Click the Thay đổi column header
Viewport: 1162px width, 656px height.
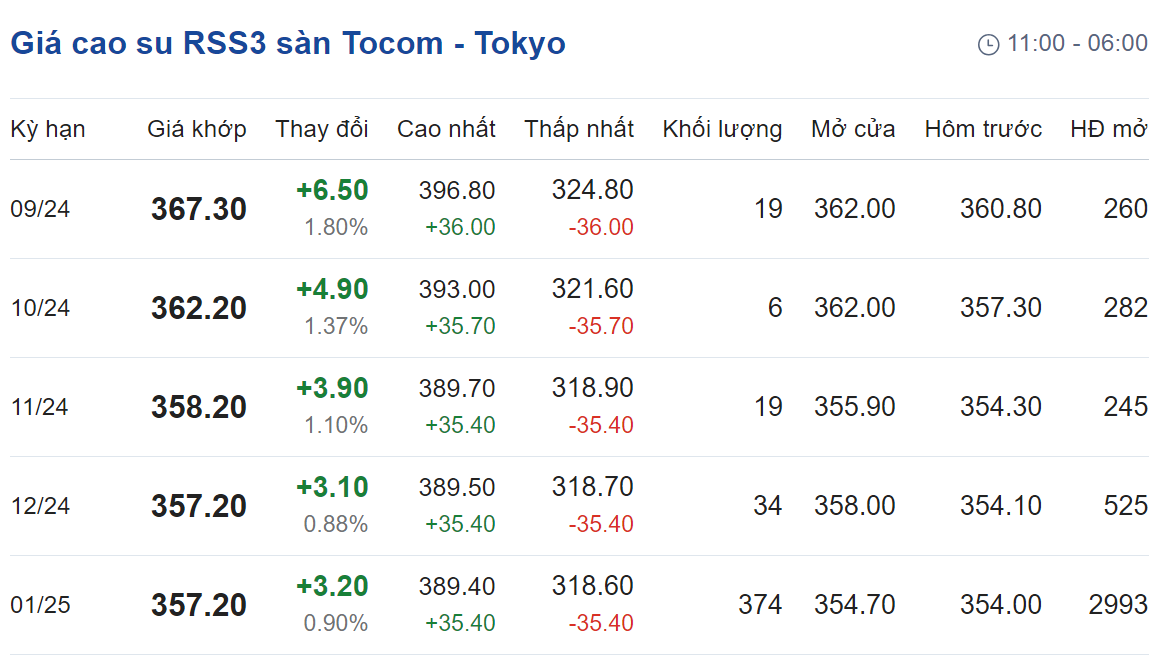coord(322,129)
